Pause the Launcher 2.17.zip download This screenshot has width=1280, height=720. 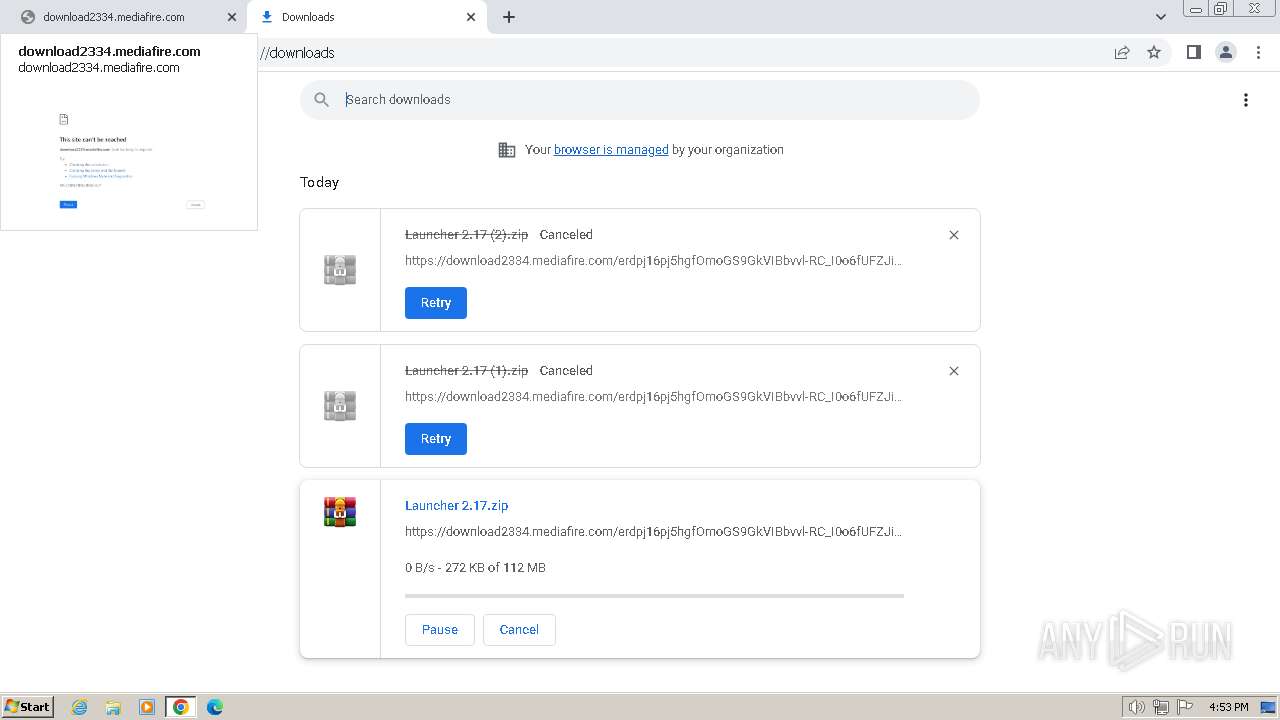click(440, 630)
